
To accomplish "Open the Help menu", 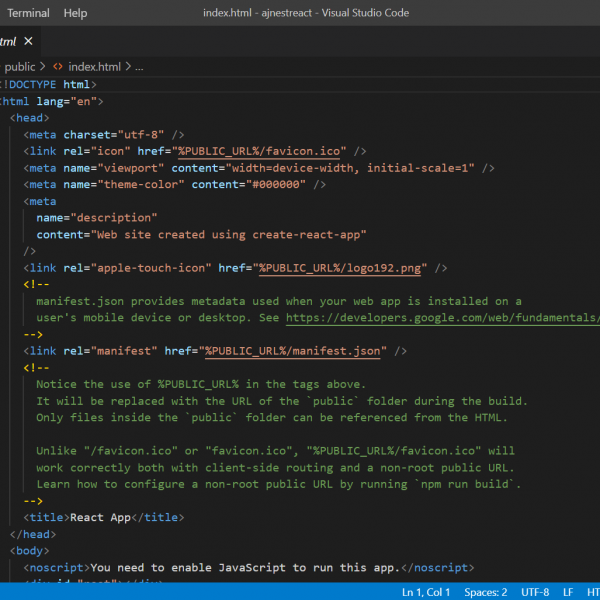I will (75, 13).
